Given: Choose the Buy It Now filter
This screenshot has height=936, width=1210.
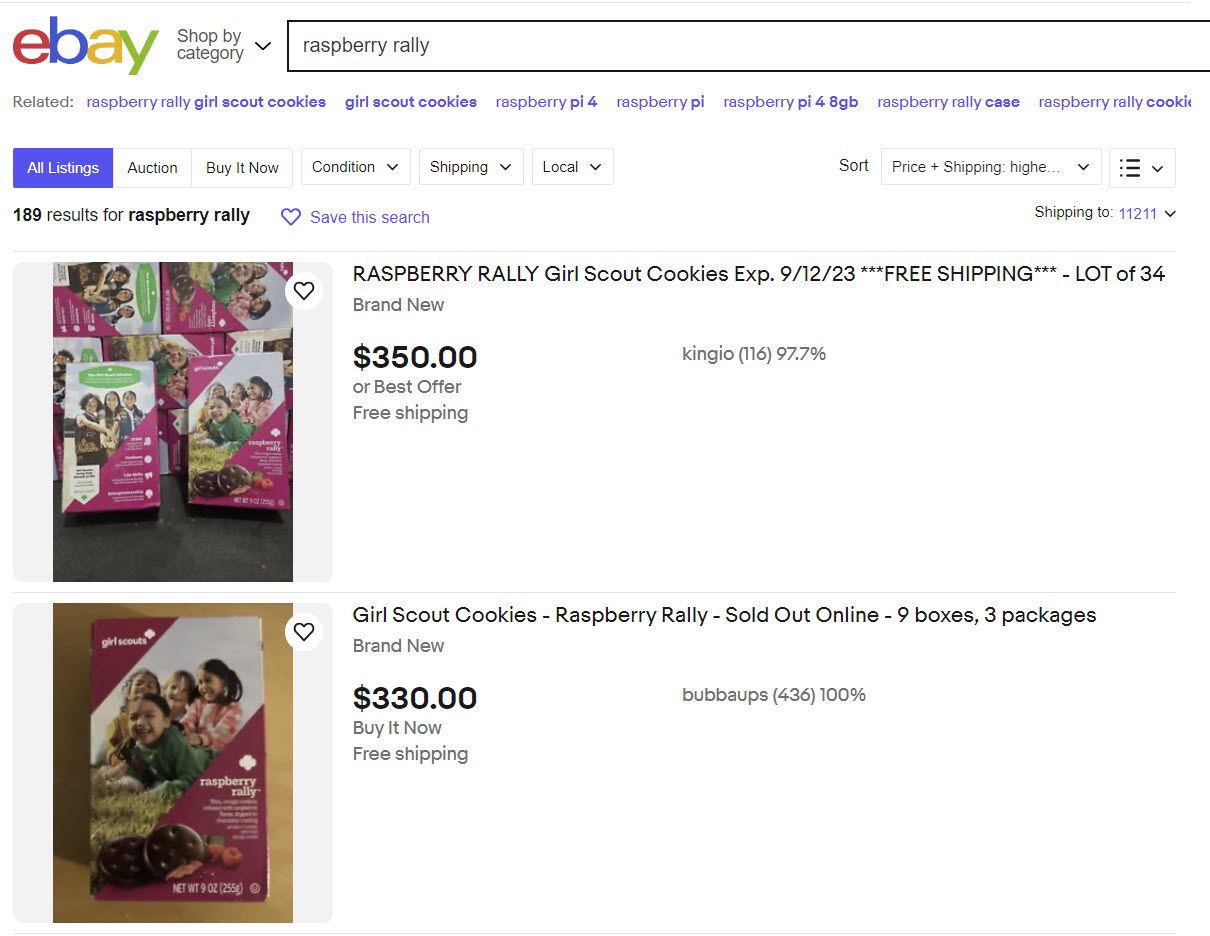Looking at the screenshot, I should 242,168.
